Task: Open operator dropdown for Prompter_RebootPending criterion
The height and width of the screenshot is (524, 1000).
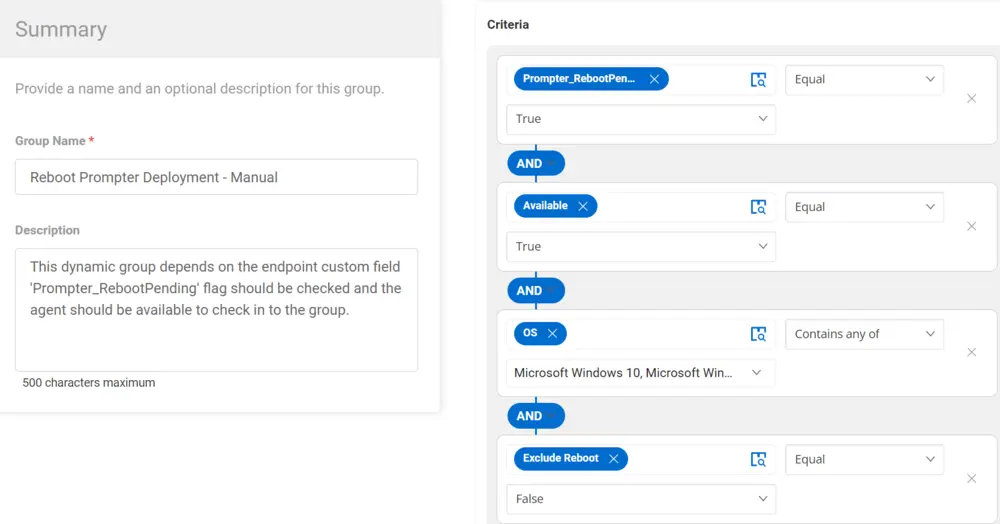Action: pyautogui.click(x=864, y=80)
